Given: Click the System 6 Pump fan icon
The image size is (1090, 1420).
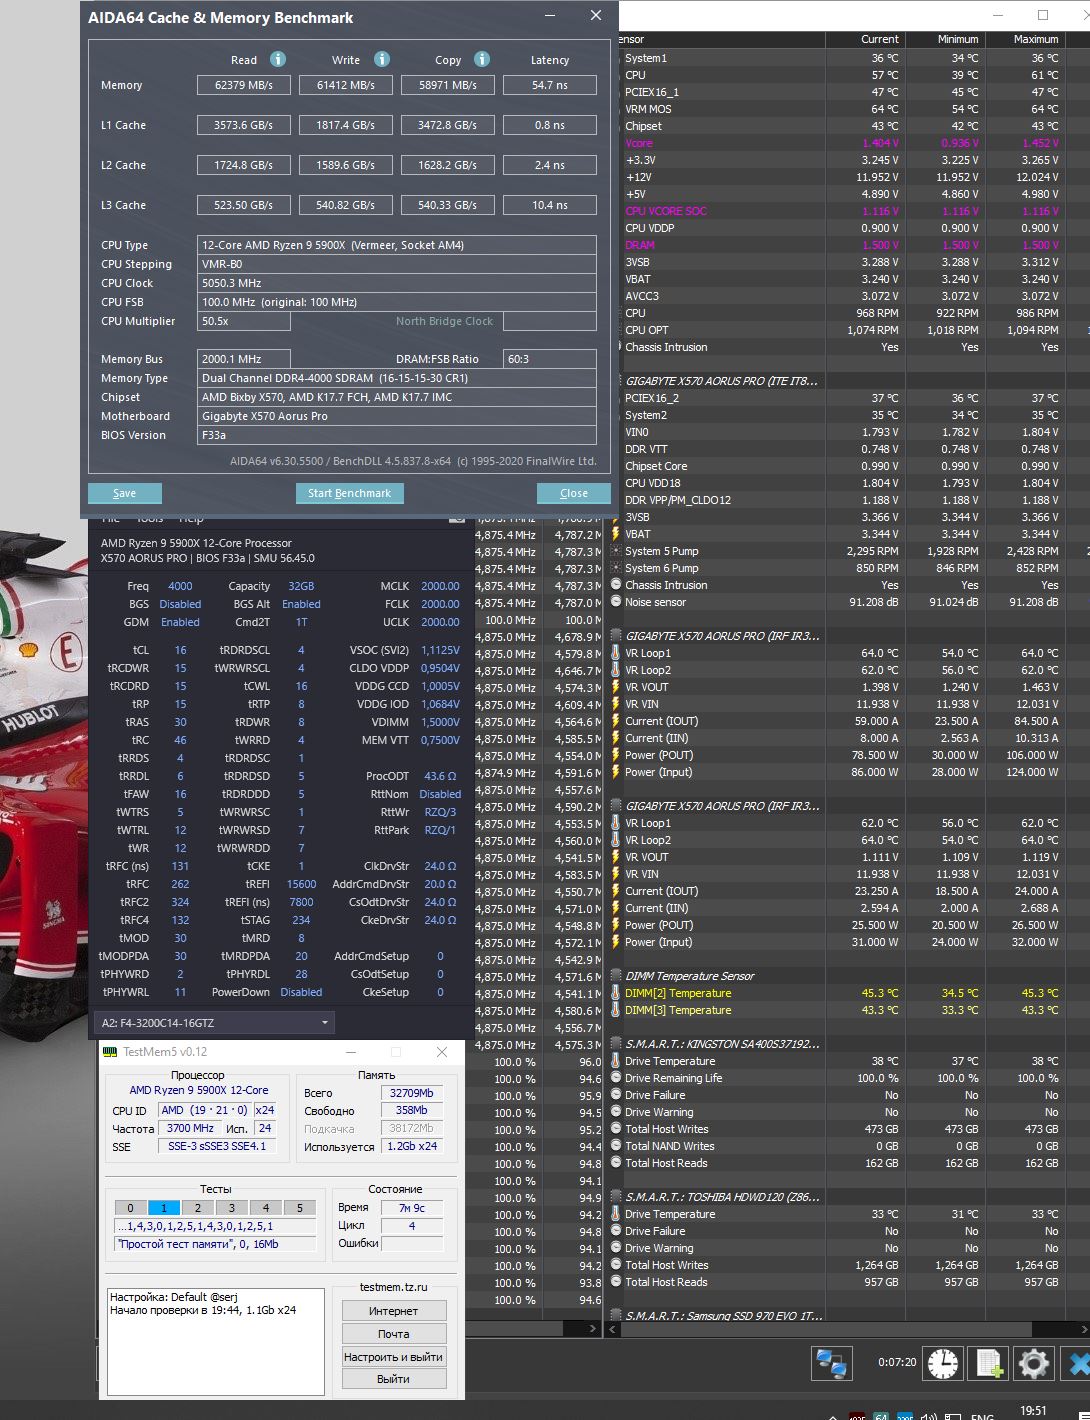Looking at the screenshot, I should click(616, 568).
